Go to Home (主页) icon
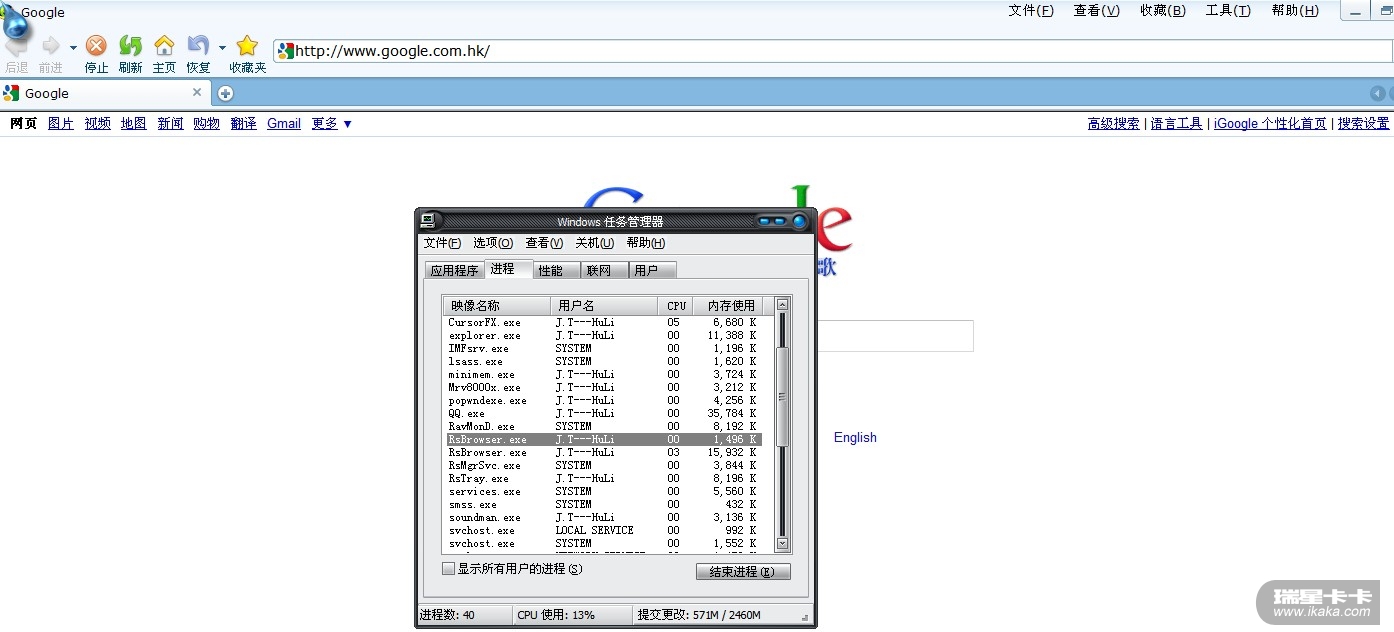Viewport: 1394px width, 632px height. [x=164, y=46]
